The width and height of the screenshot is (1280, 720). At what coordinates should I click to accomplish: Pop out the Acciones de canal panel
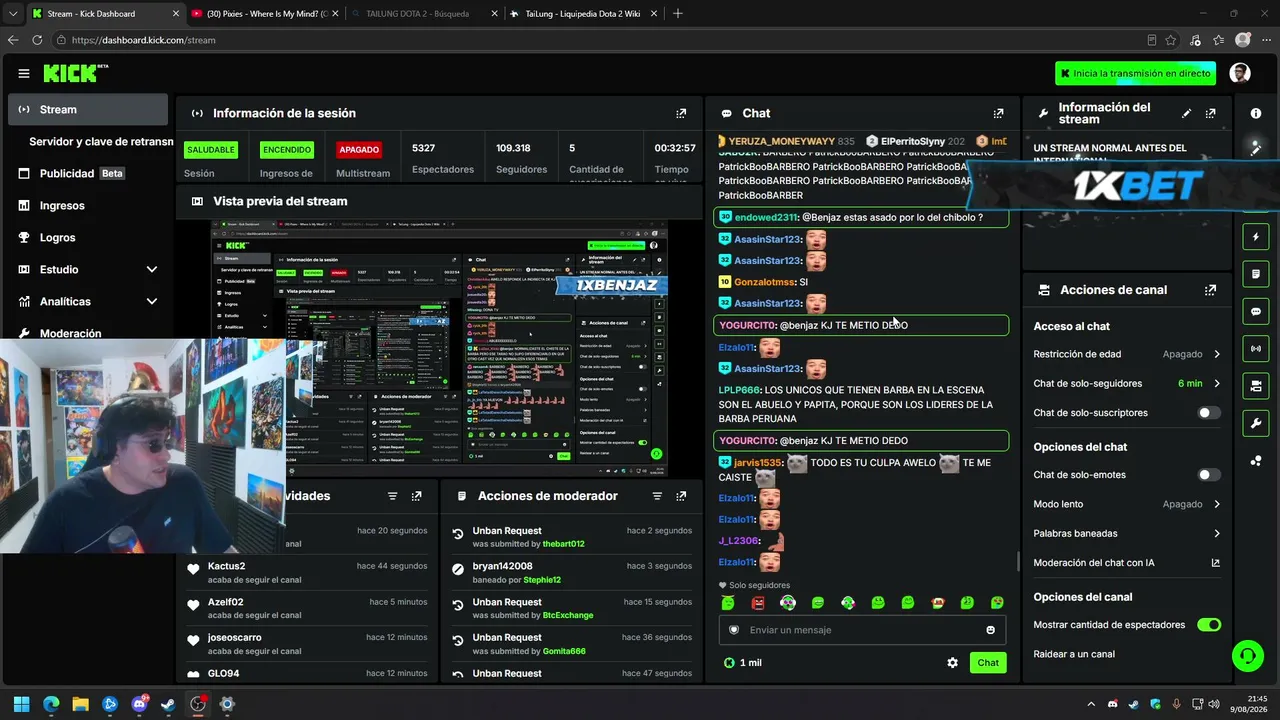click(1211, 290)
